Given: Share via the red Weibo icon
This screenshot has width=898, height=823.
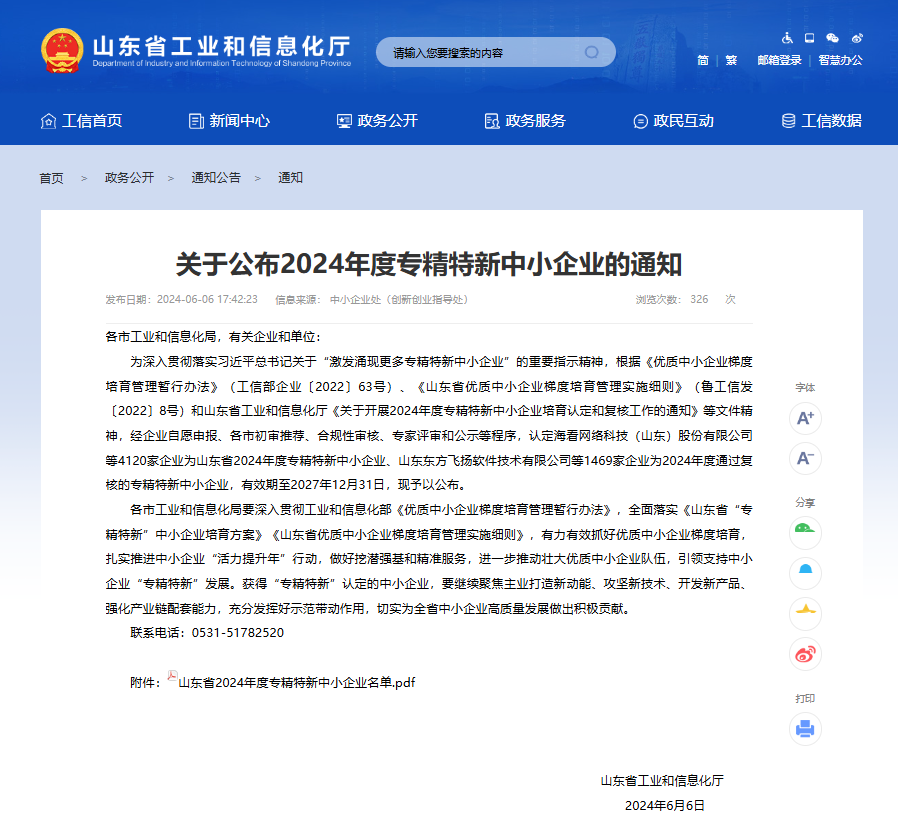Looking at the screenshot, I should (805, 654).
